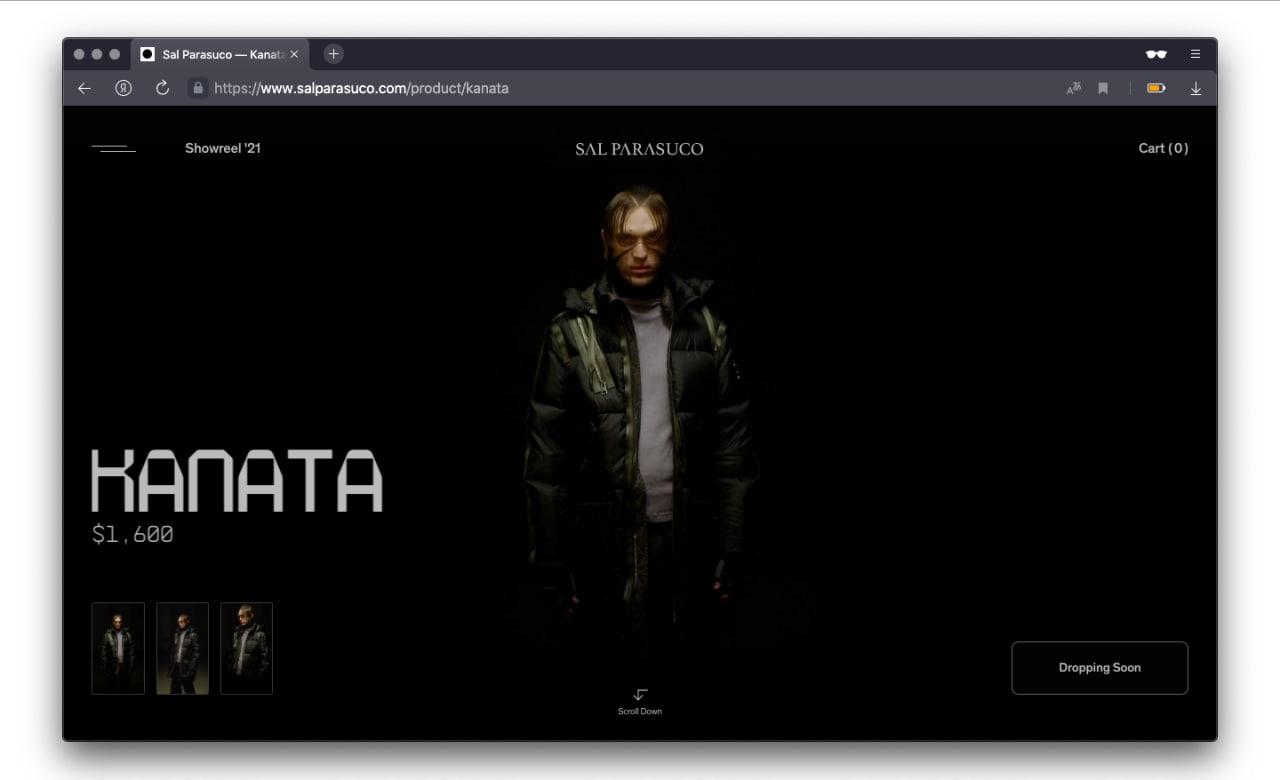Select the Sal Parasuco — Kanata tab
Image resolution: width=1280 pixels, height=780 pixels.
tap(221, 54)
